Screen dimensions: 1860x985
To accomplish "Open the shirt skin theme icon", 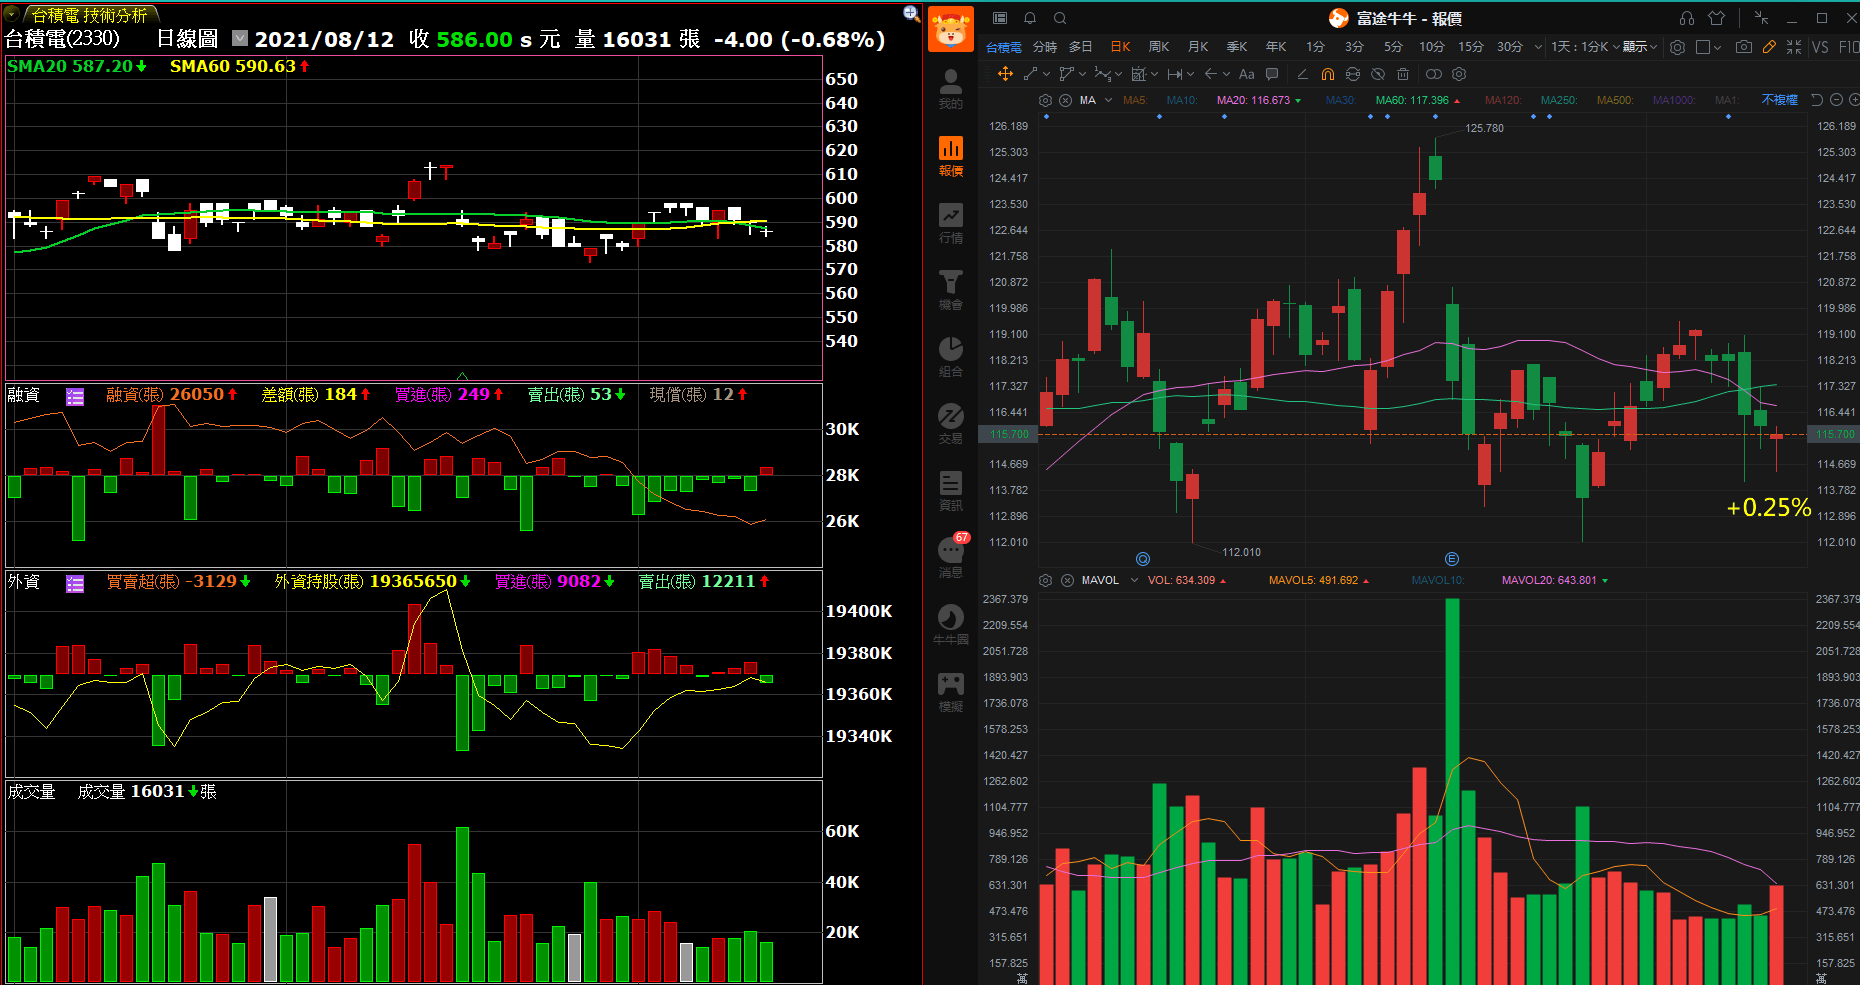I will [x=1717, y=18].
